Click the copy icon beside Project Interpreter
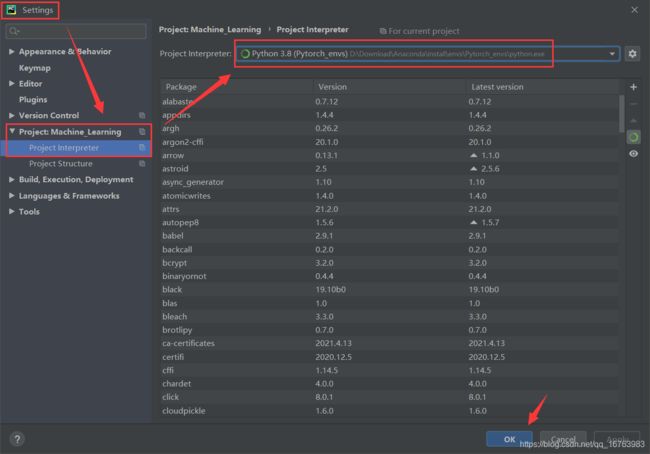The height and width of the screenshot is (454, 650). pyautogui.click(x=142, y=148)
